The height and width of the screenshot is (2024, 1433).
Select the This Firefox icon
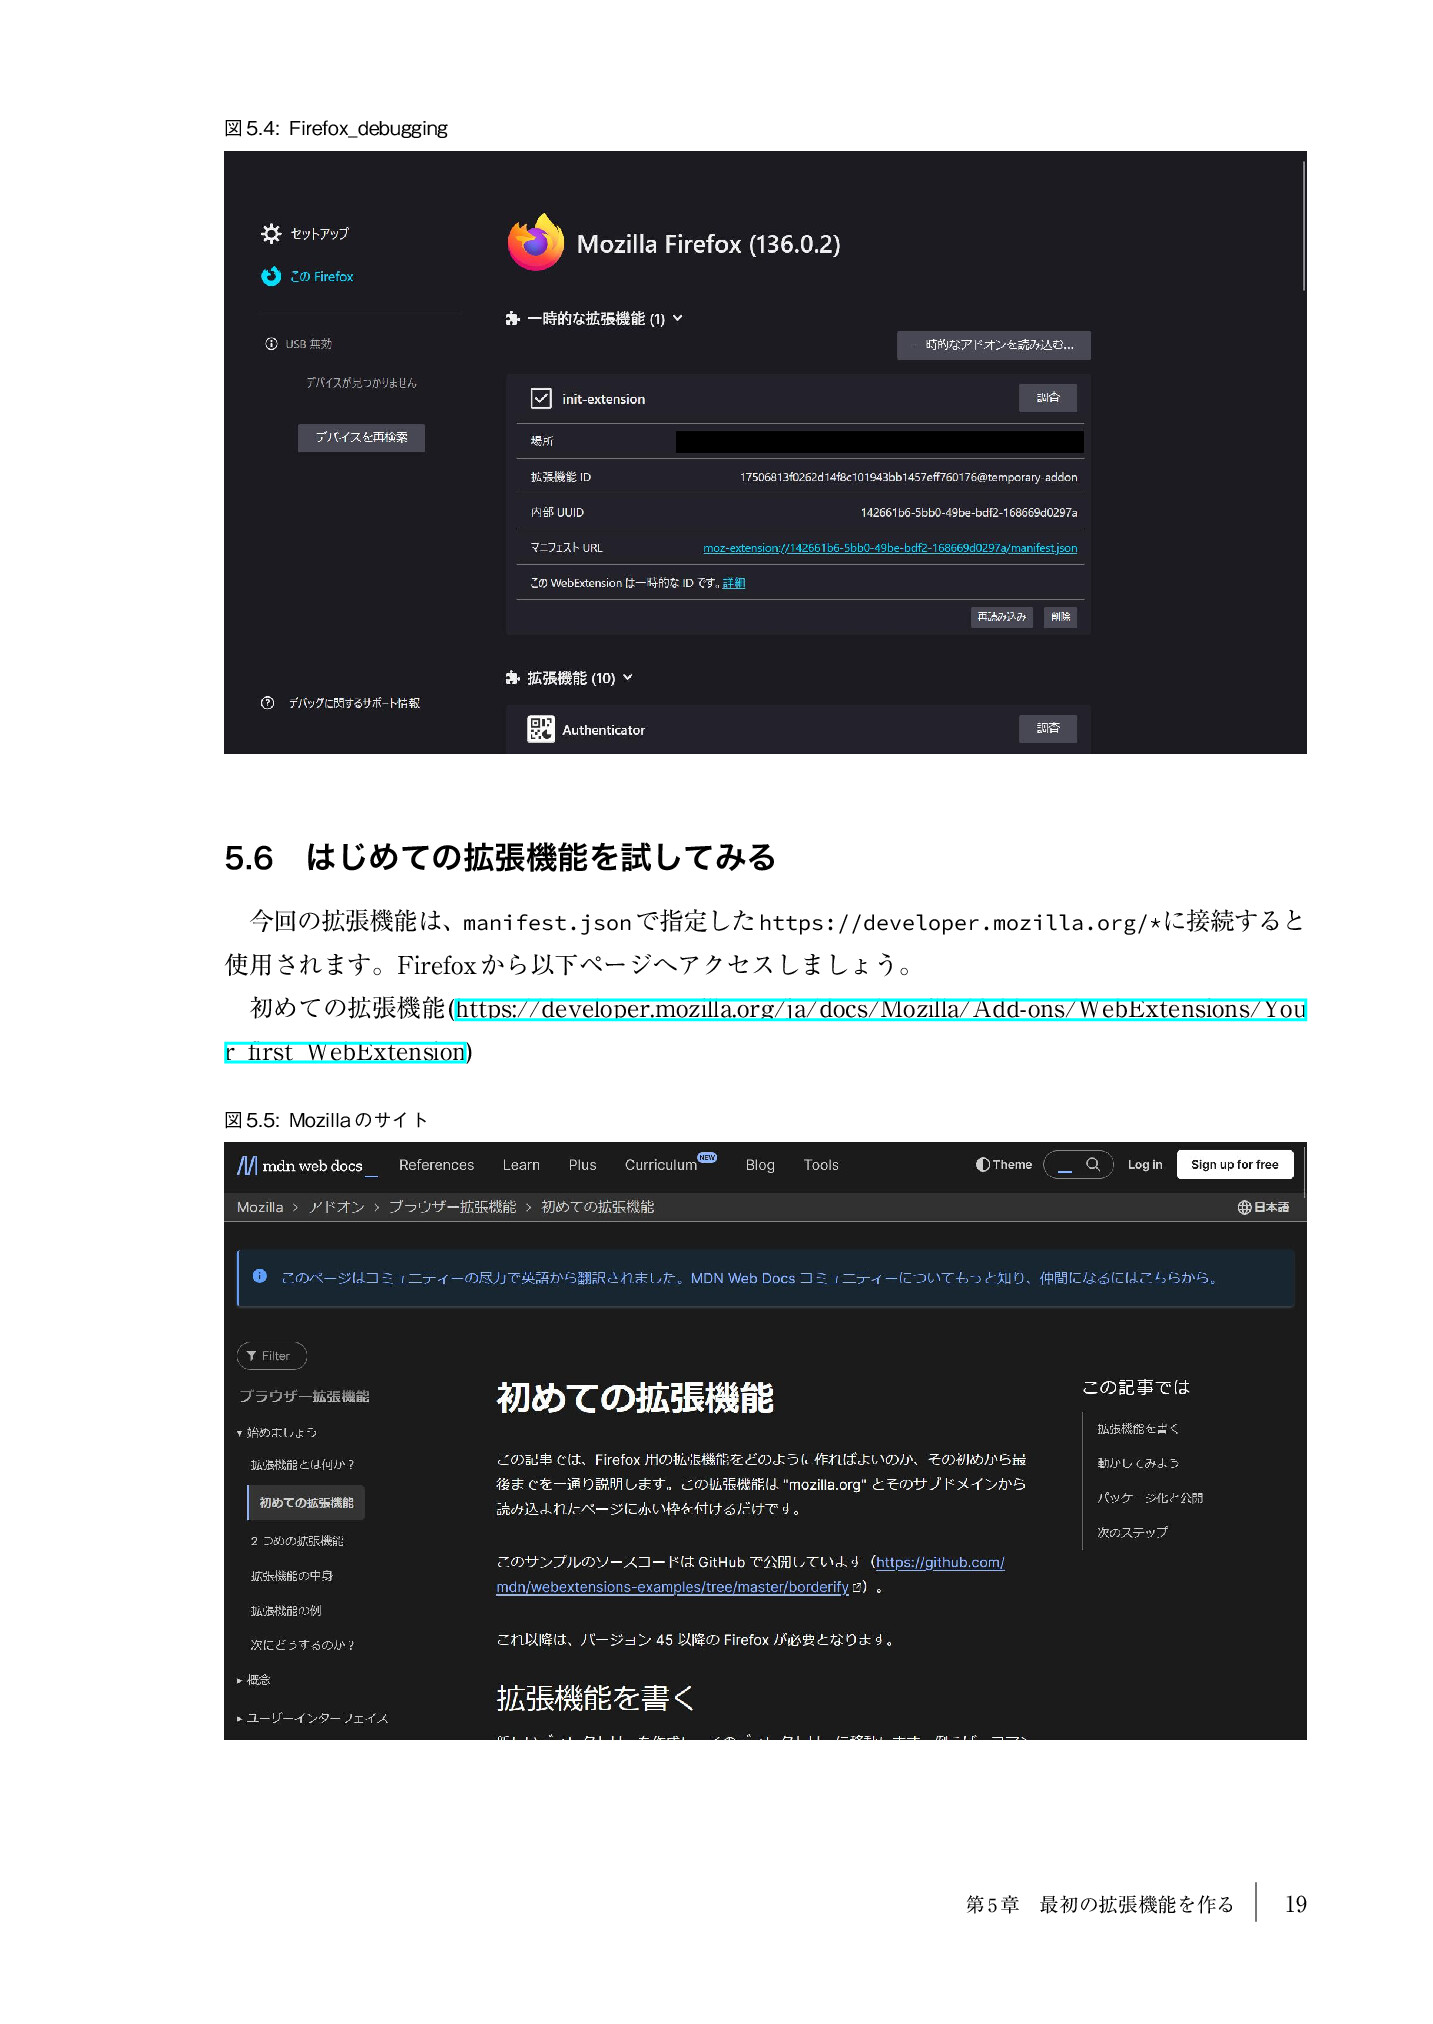click(x=271, y=277)
